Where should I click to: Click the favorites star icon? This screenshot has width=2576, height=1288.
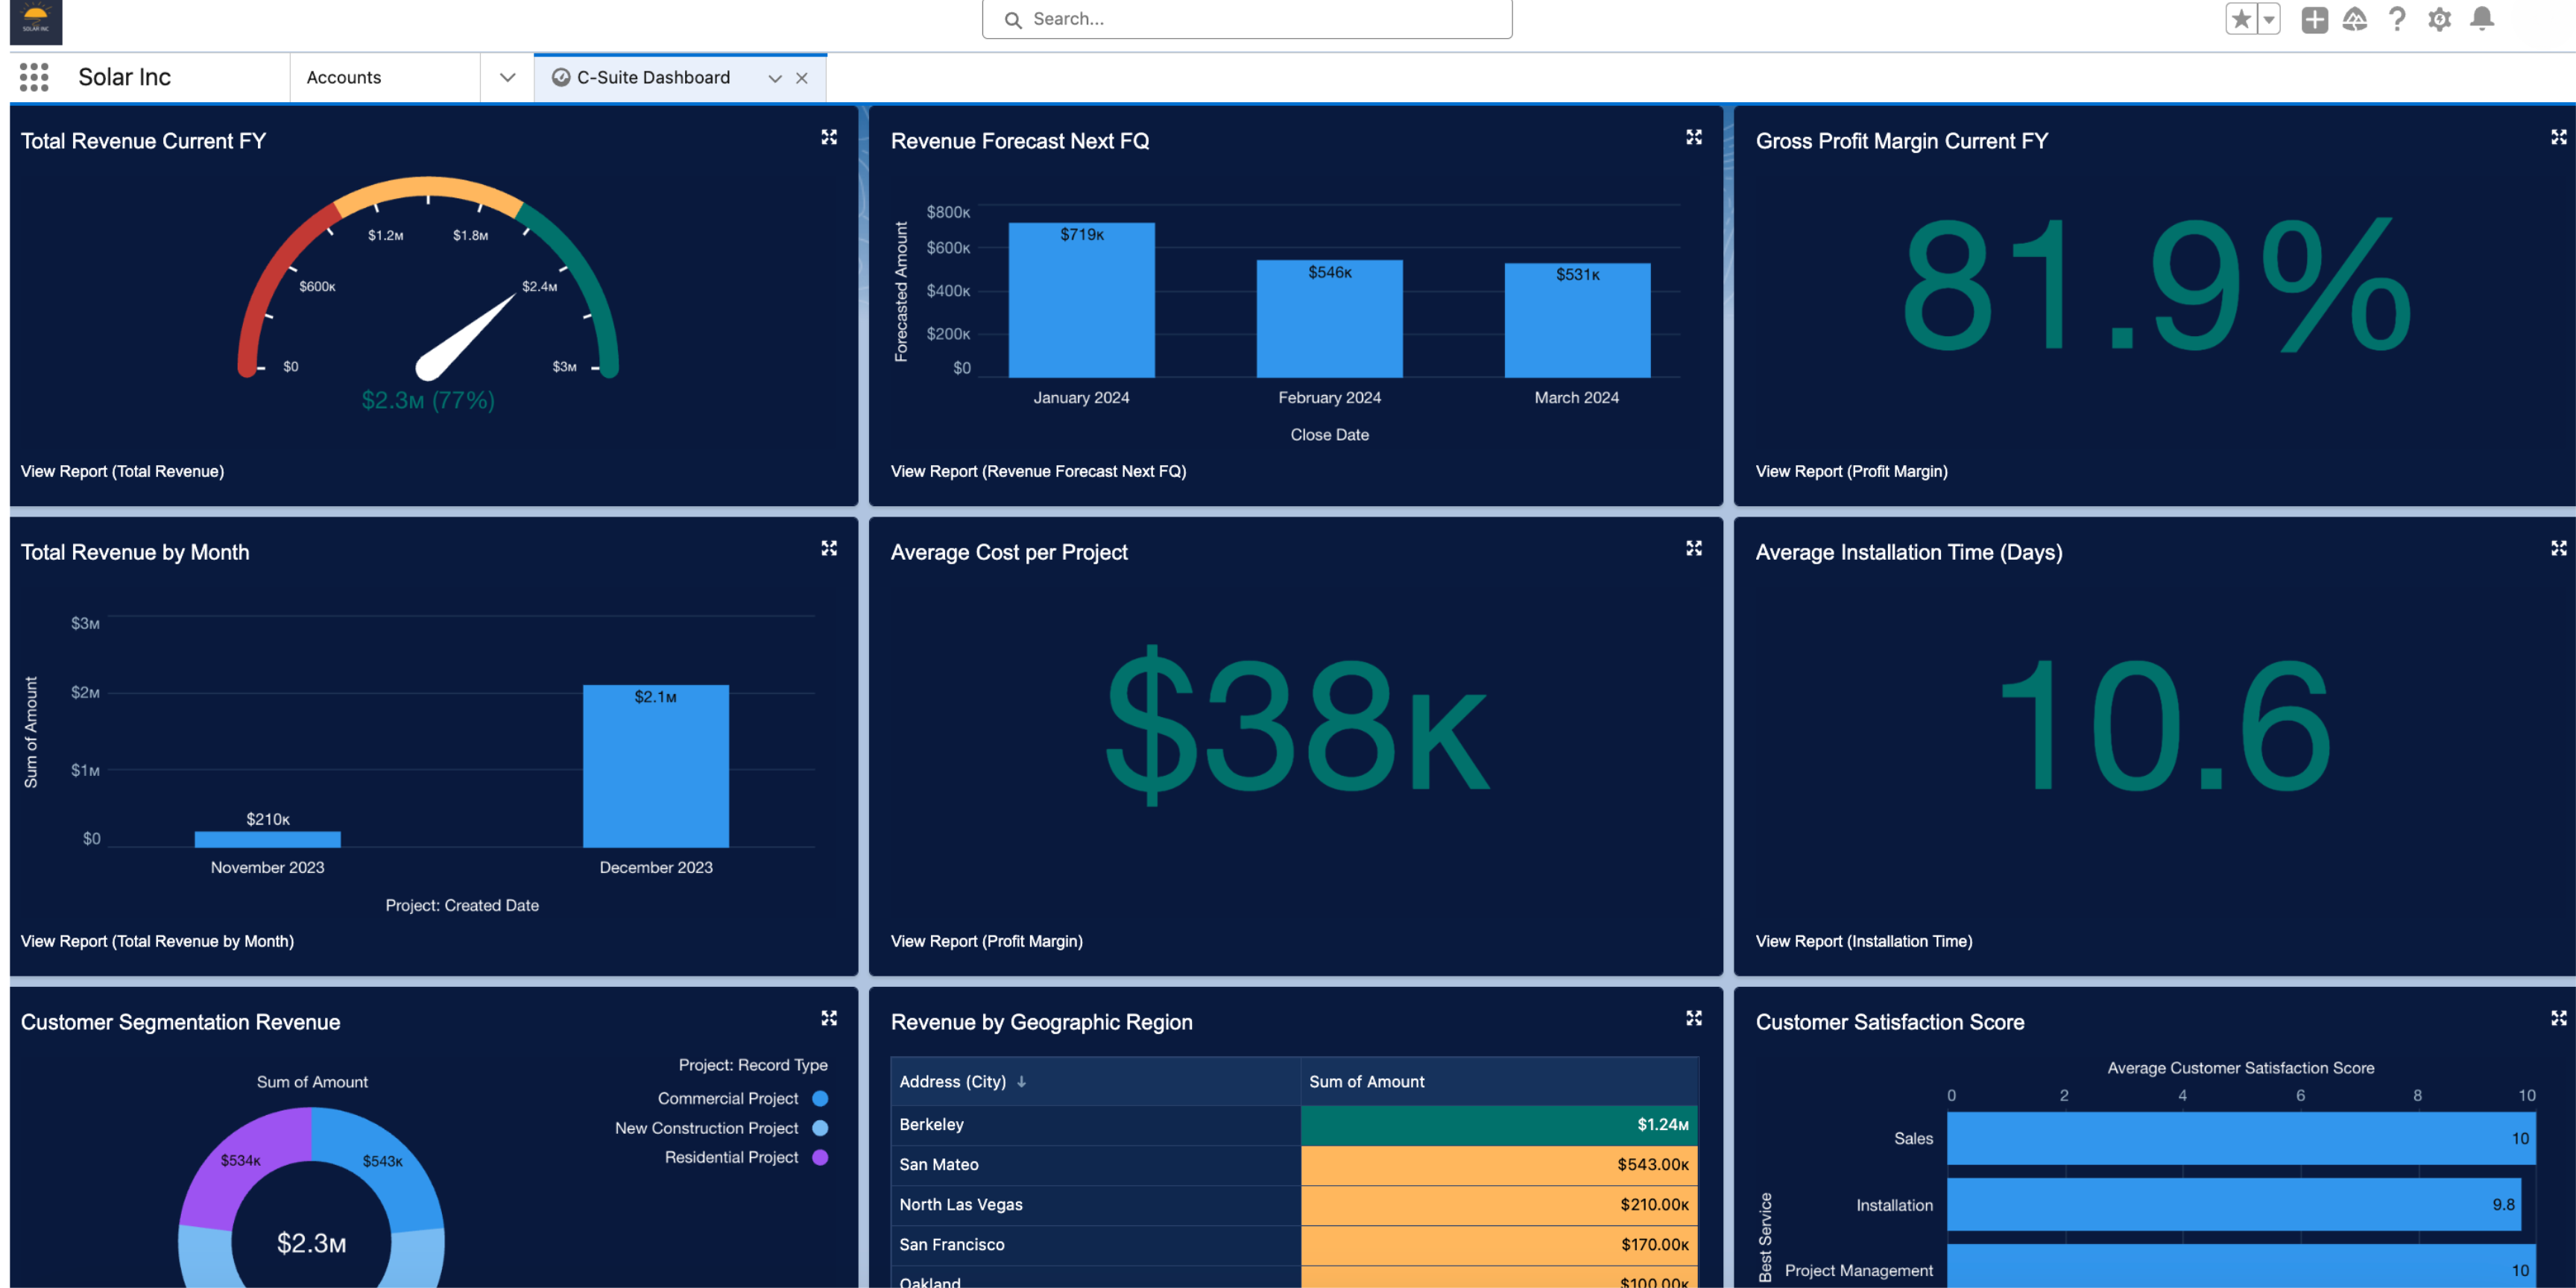[2241, 19]
